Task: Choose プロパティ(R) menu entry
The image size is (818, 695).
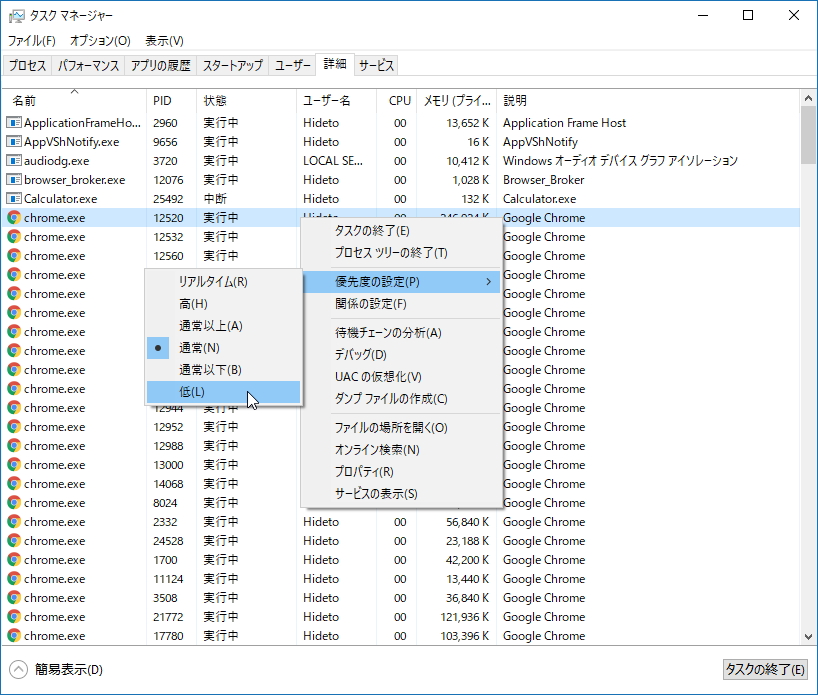Action: point(401,472)
